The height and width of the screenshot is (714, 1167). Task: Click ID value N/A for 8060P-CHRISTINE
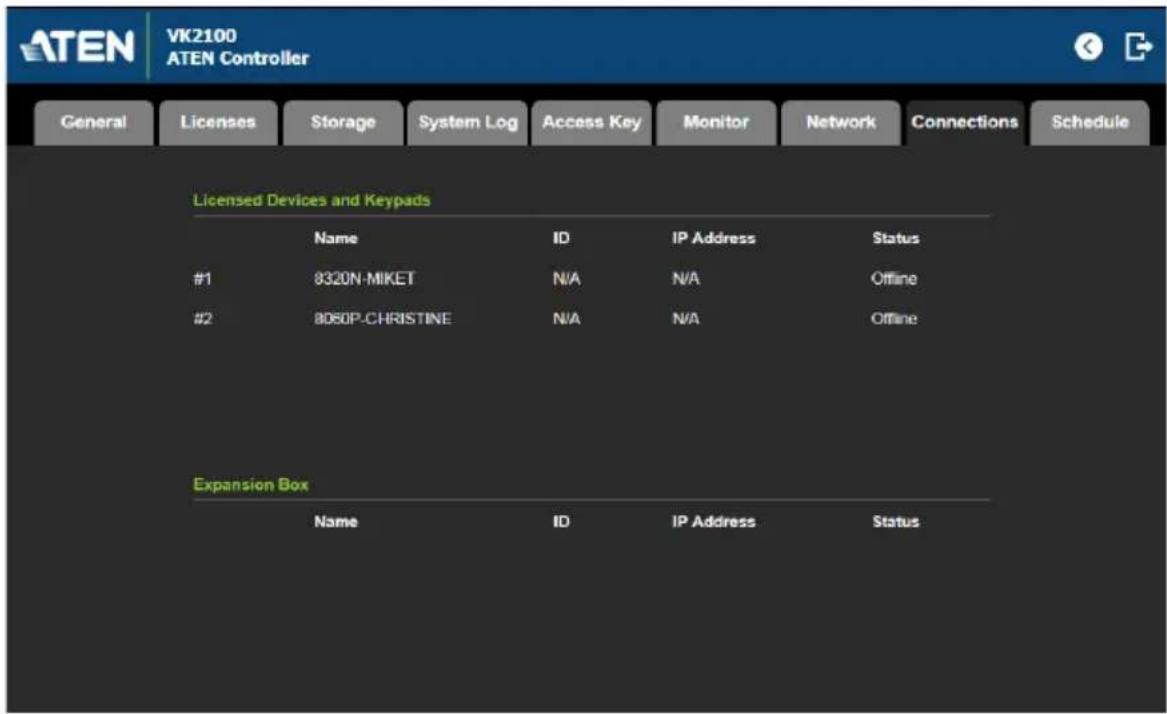tap(566, 319)
